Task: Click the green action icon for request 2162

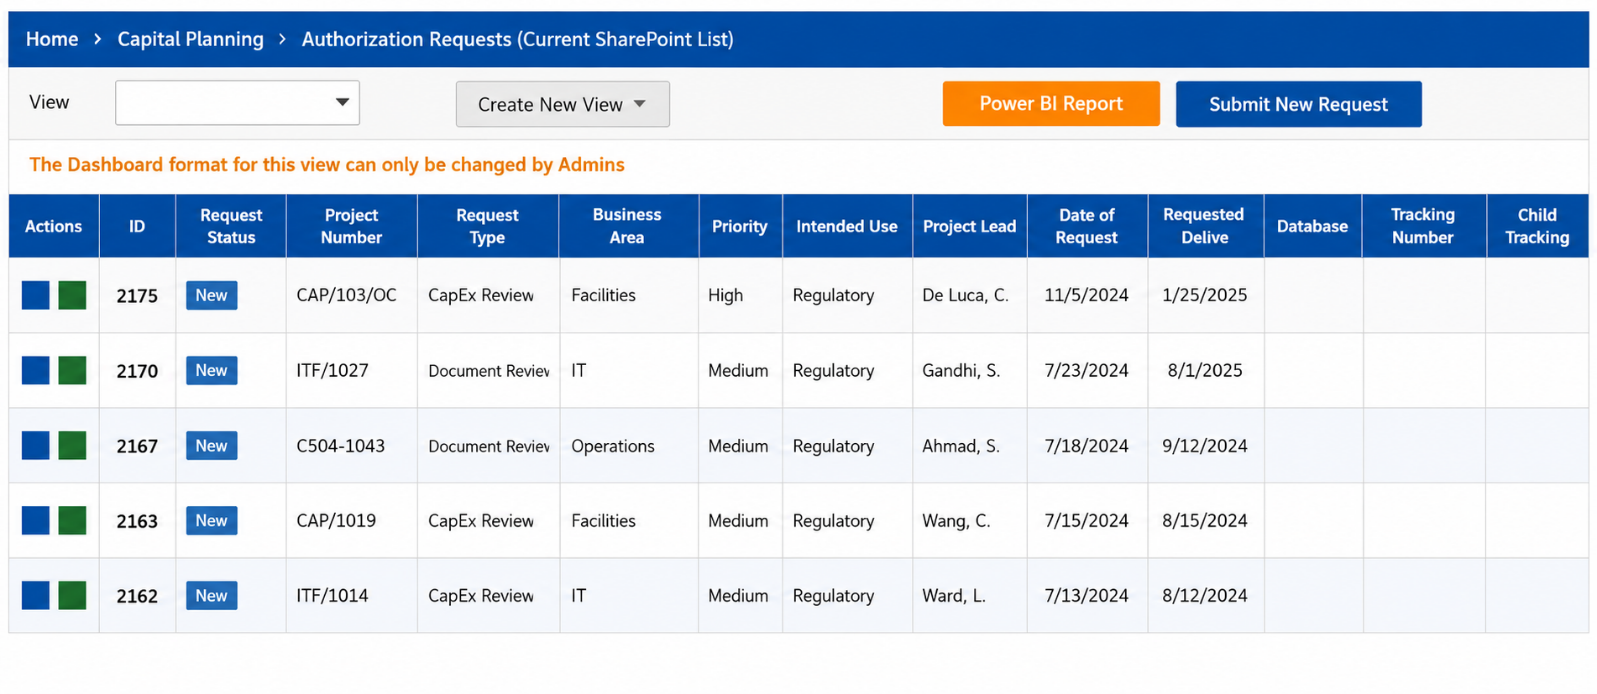Action: [72, 595]
